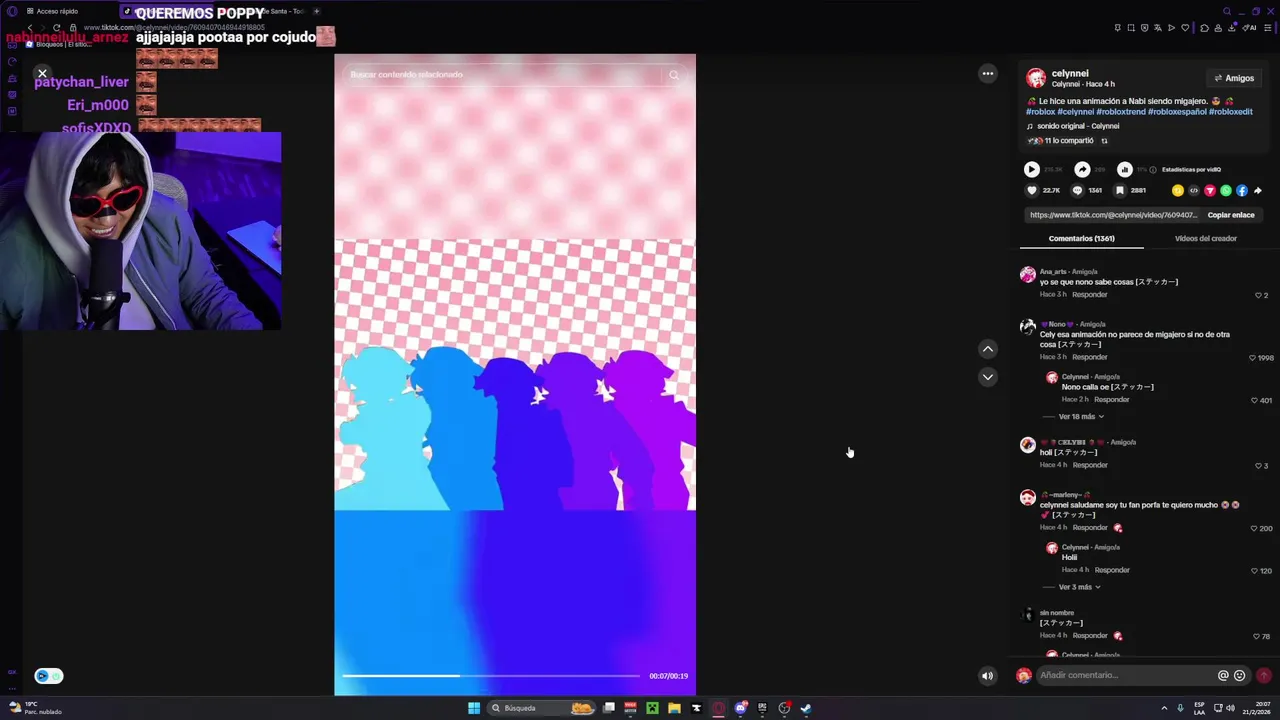Open Discord from the taskbar
This screenshot has width=1280, height=720.
[740, 708]
